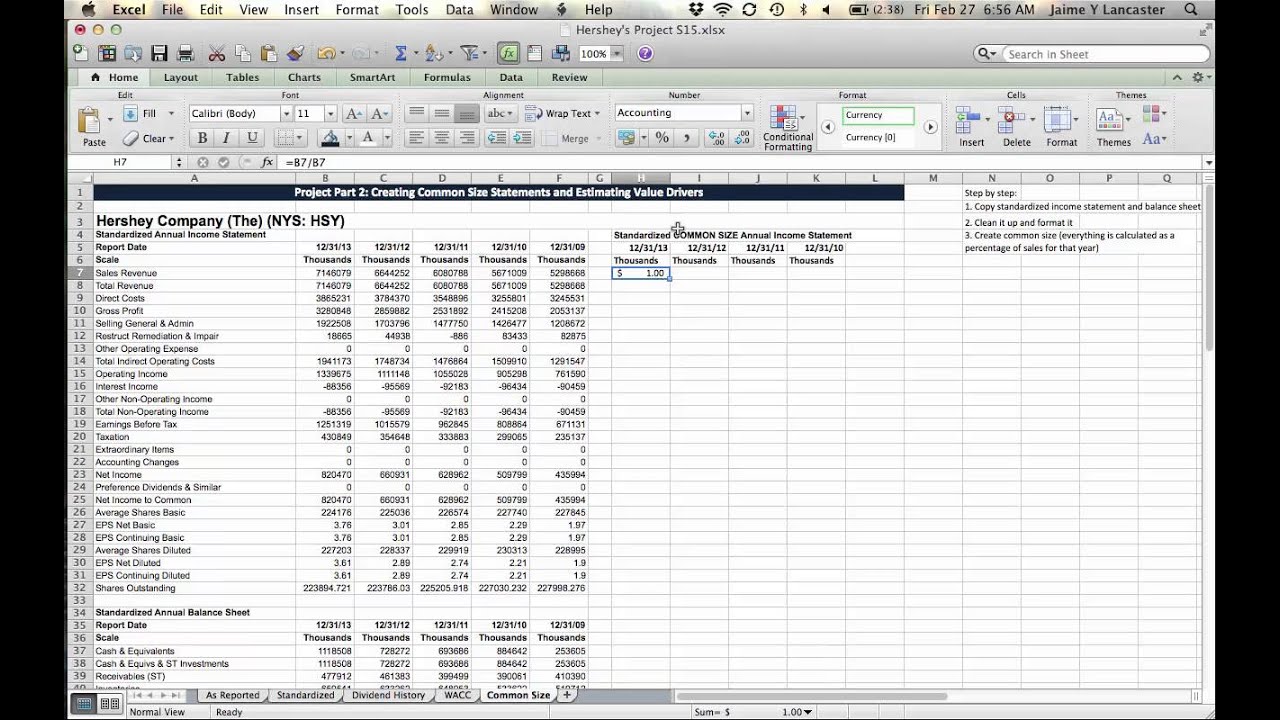Expand the Clear options dropdown
The width and height of the screenshot is (1280, 720).
(171, 139)
